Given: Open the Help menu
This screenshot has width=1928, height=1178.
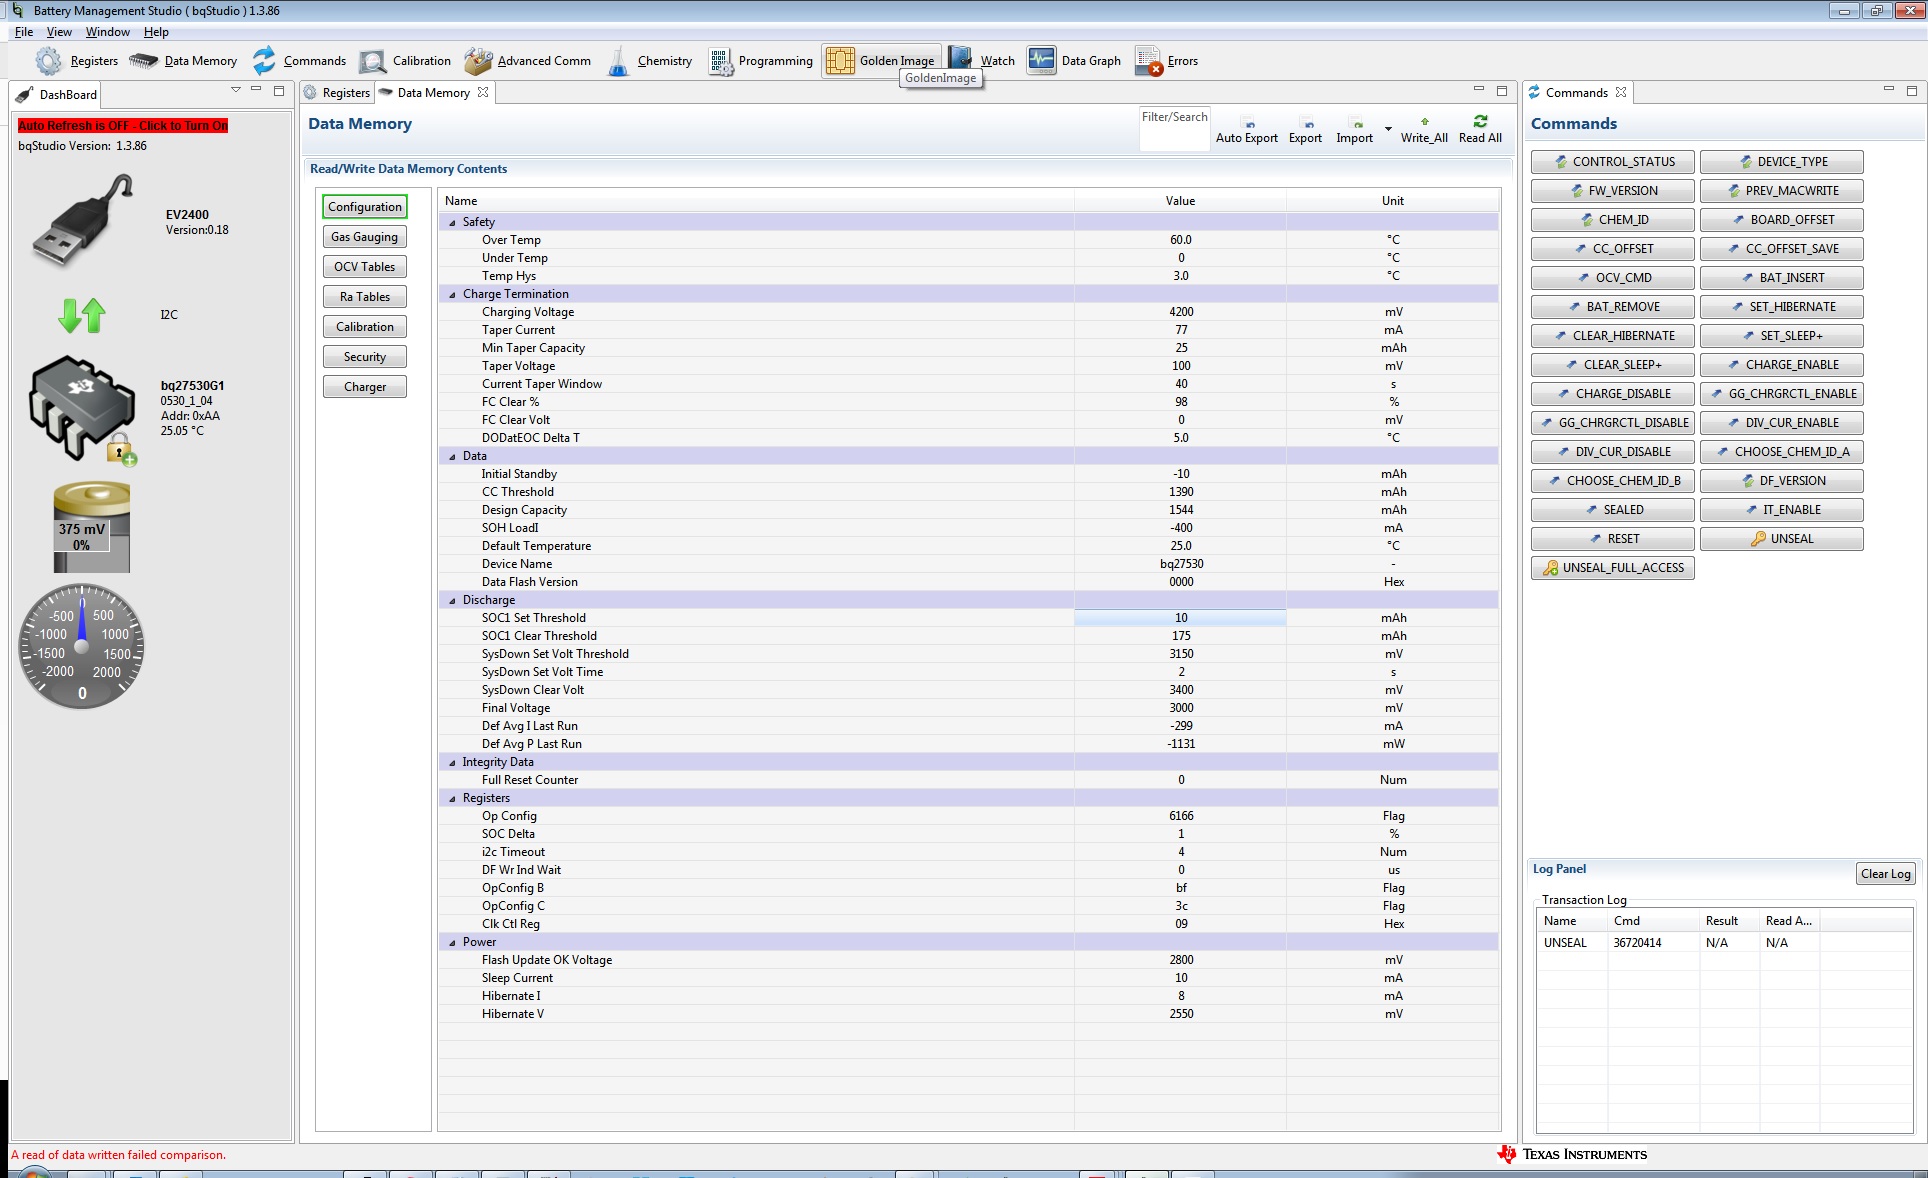Looking at the screenshot, I should 156,32.
